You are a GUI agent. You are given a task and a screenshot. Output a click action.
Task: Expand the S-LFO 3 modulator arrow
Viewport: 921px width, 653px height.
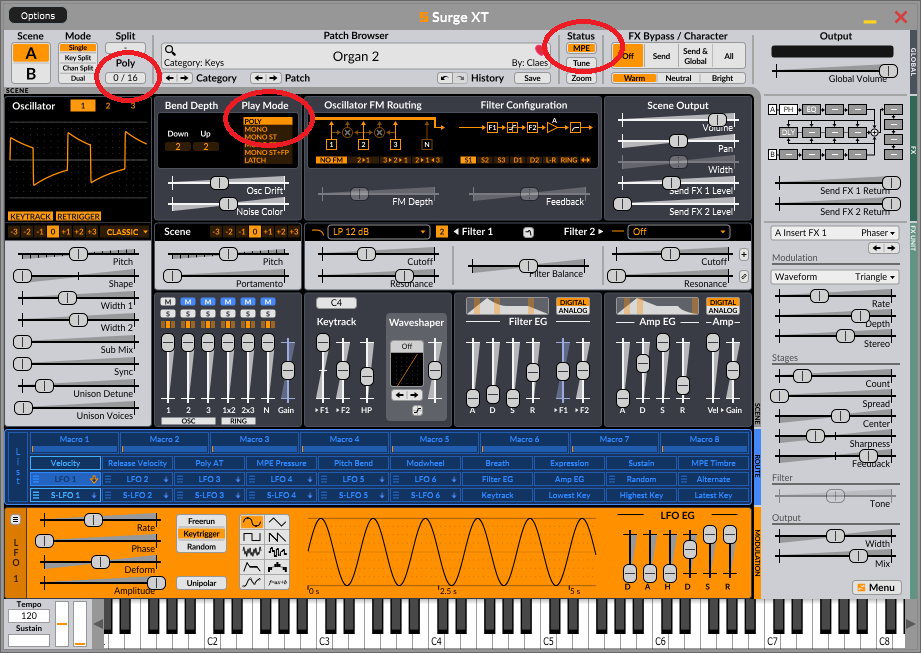pyautogui.click(x=238, y=495)
